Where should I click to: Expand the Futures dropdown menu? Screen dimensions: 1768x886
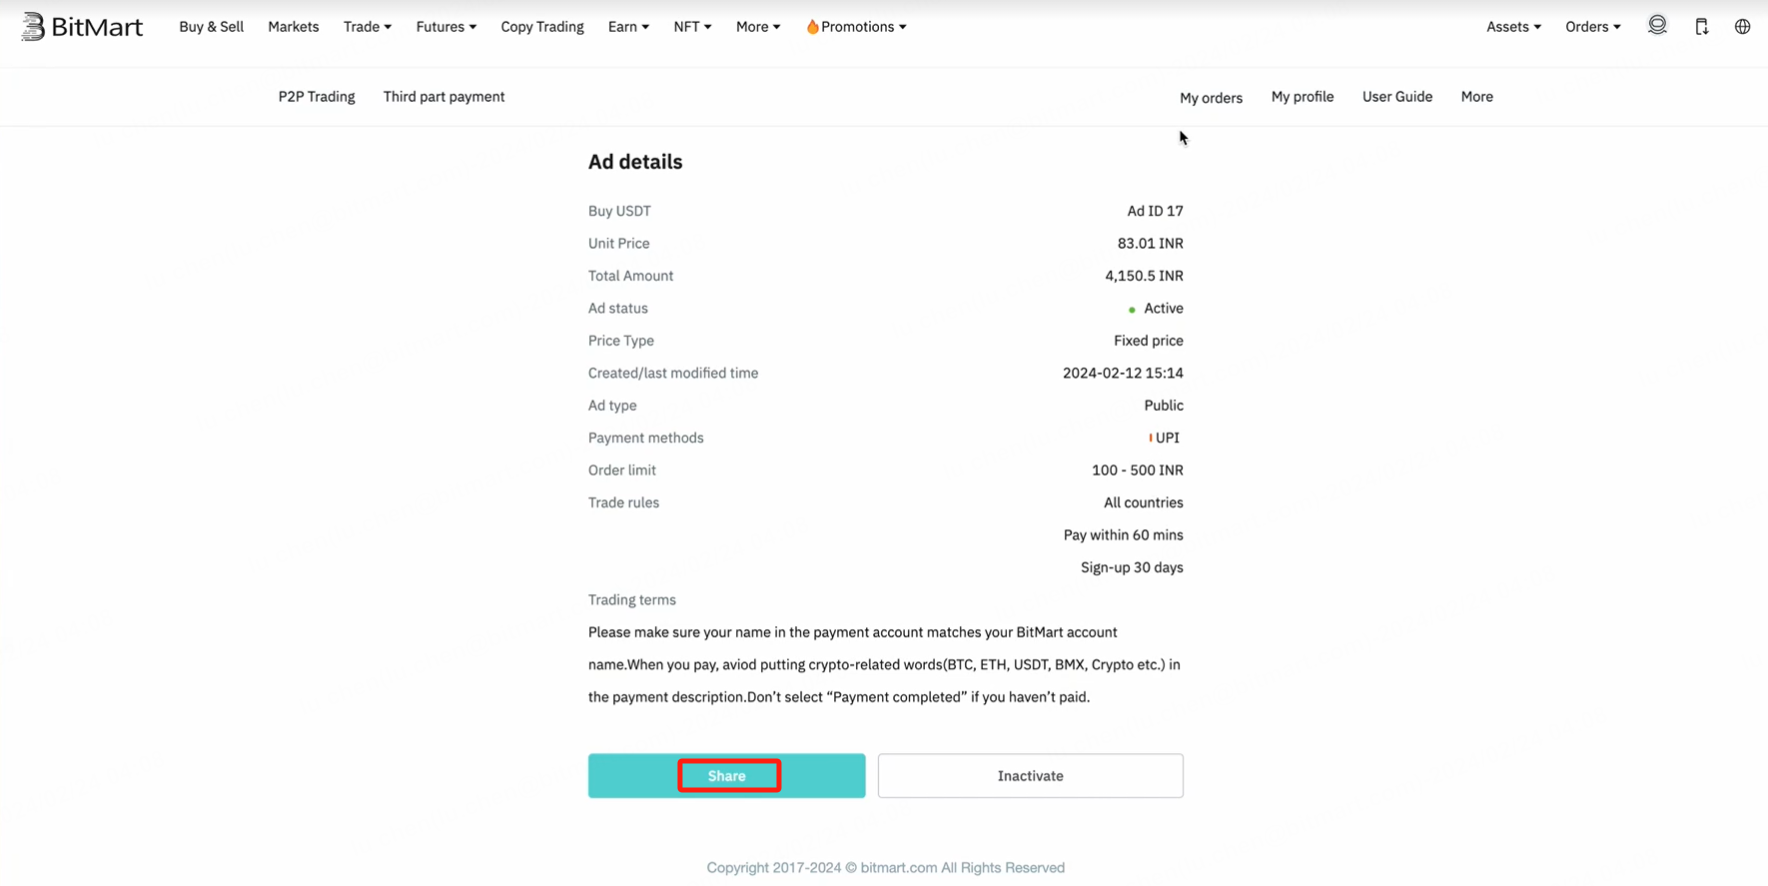pyautogui.click(x=446, y=27)
